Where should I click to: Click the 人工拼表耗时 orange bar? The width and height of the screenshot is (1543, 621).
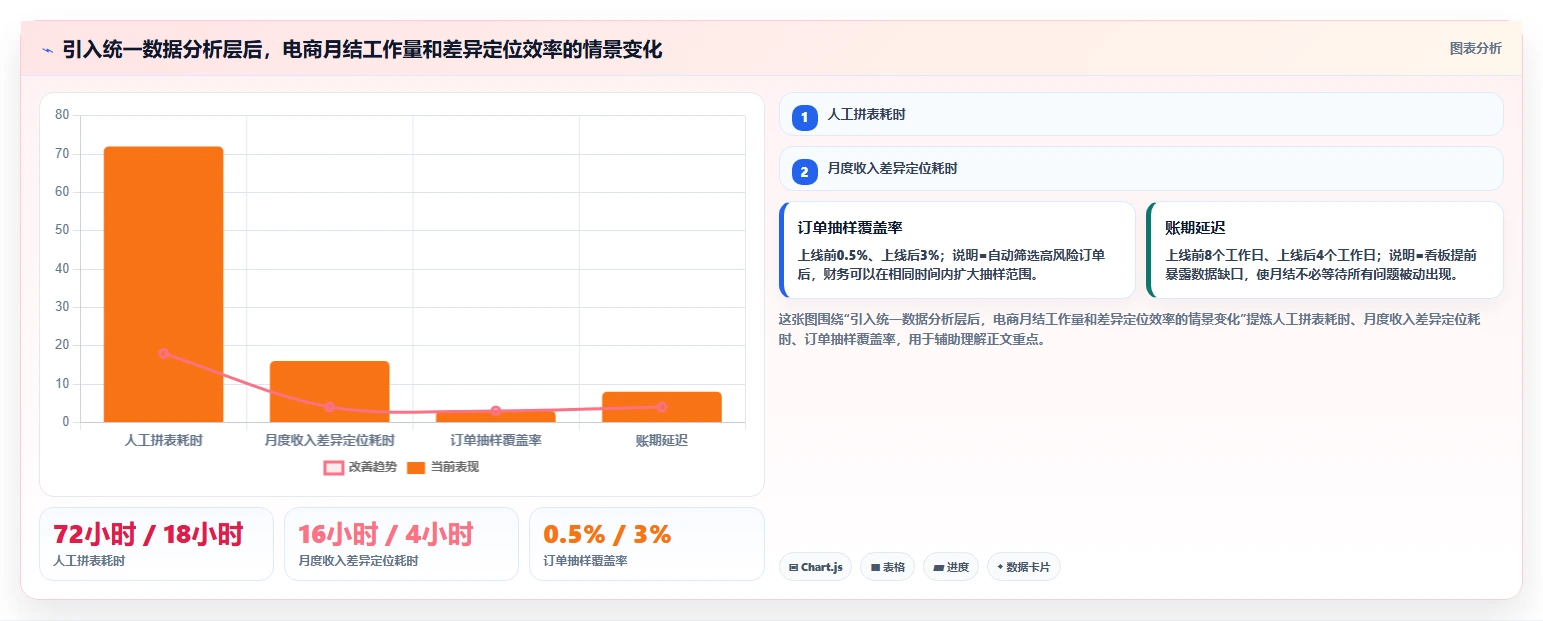pyautogui.click(x=163, y=284)
